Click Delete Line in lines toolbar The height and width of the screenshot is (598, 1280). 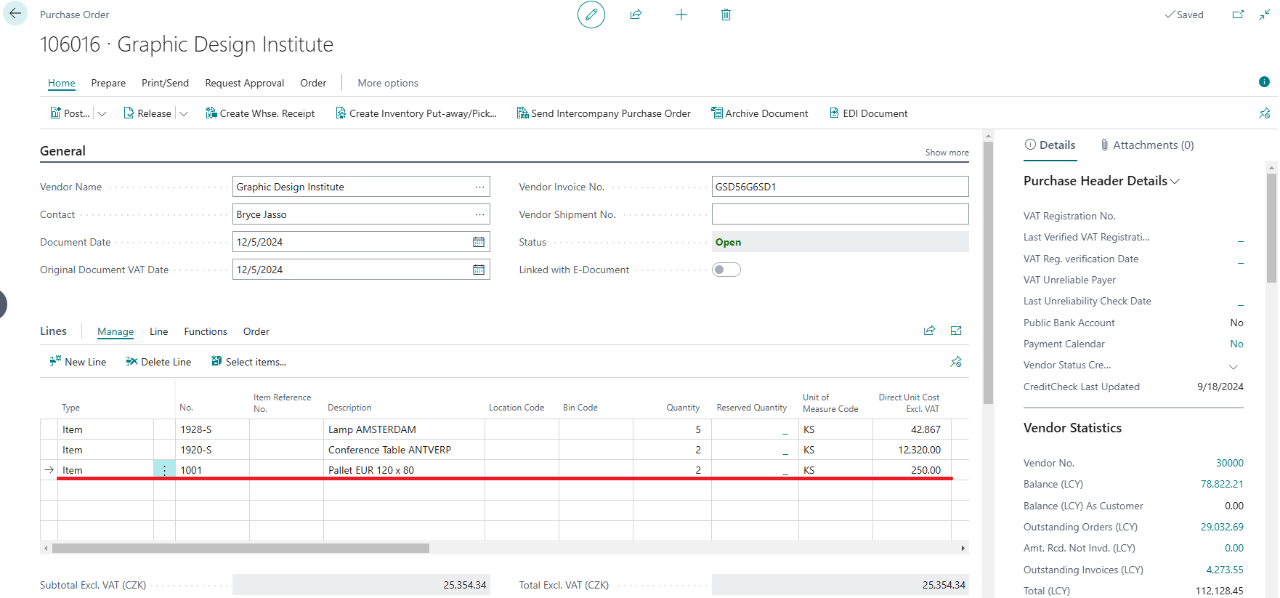tap(158, 362)
